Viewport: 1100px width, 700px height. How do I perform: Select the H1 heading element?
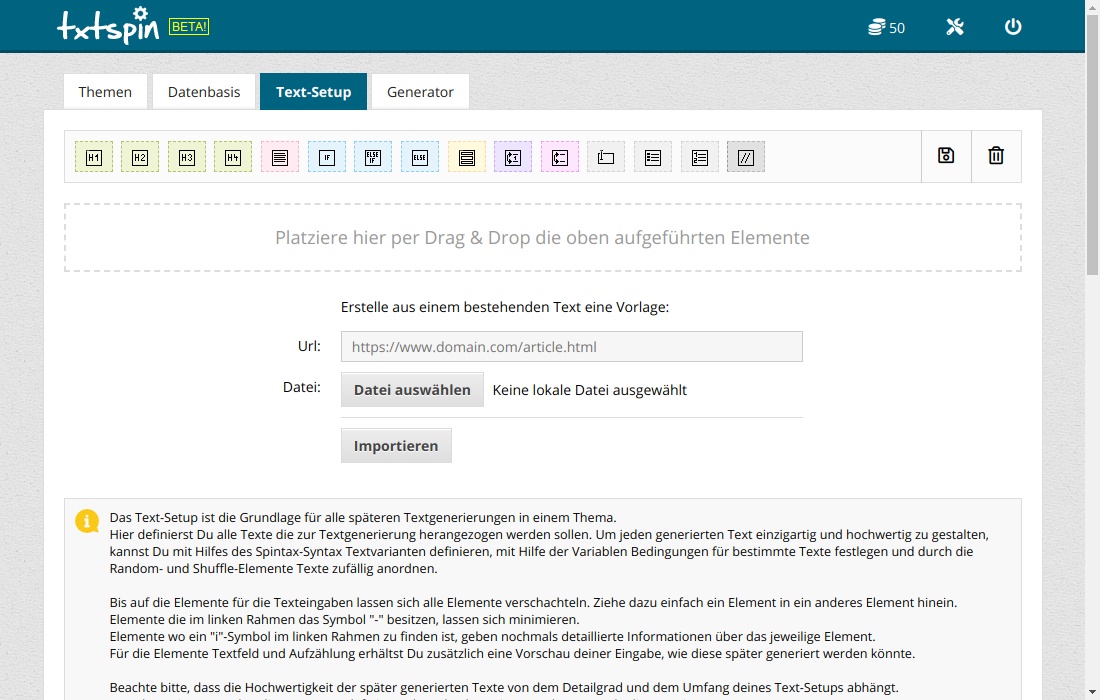pyautogui.click(x=94, y=157)
